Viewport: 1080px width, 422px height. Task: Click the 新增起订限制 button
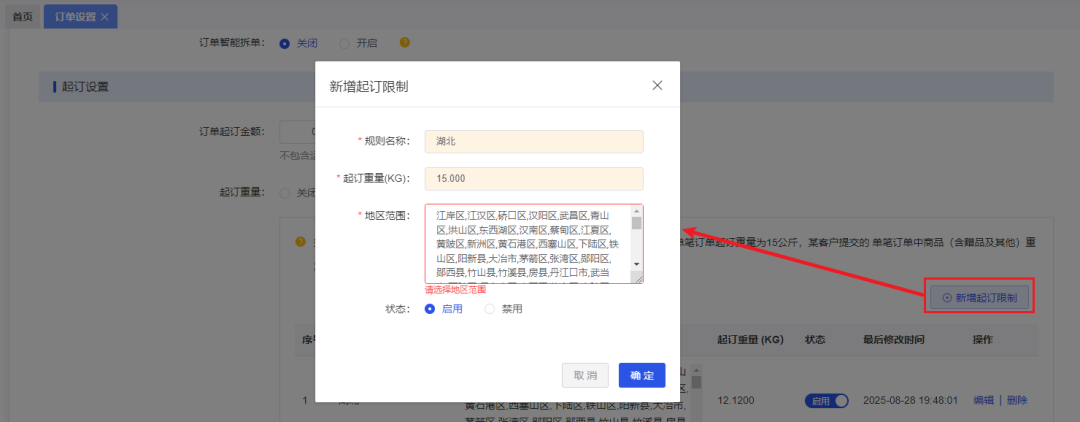point(978,297)
